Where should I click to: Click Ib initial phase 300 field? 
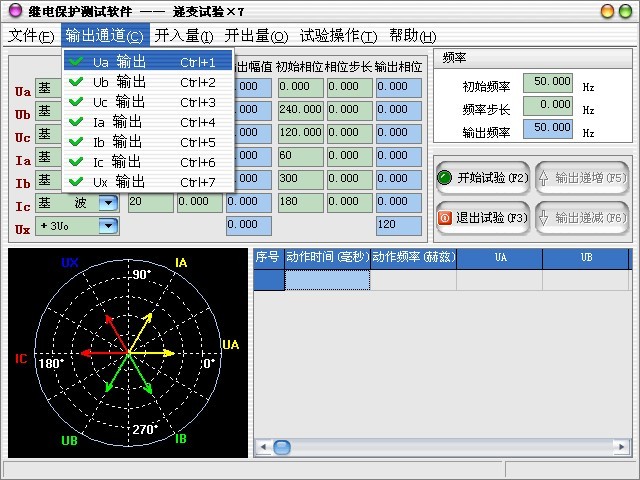[301, 180]
